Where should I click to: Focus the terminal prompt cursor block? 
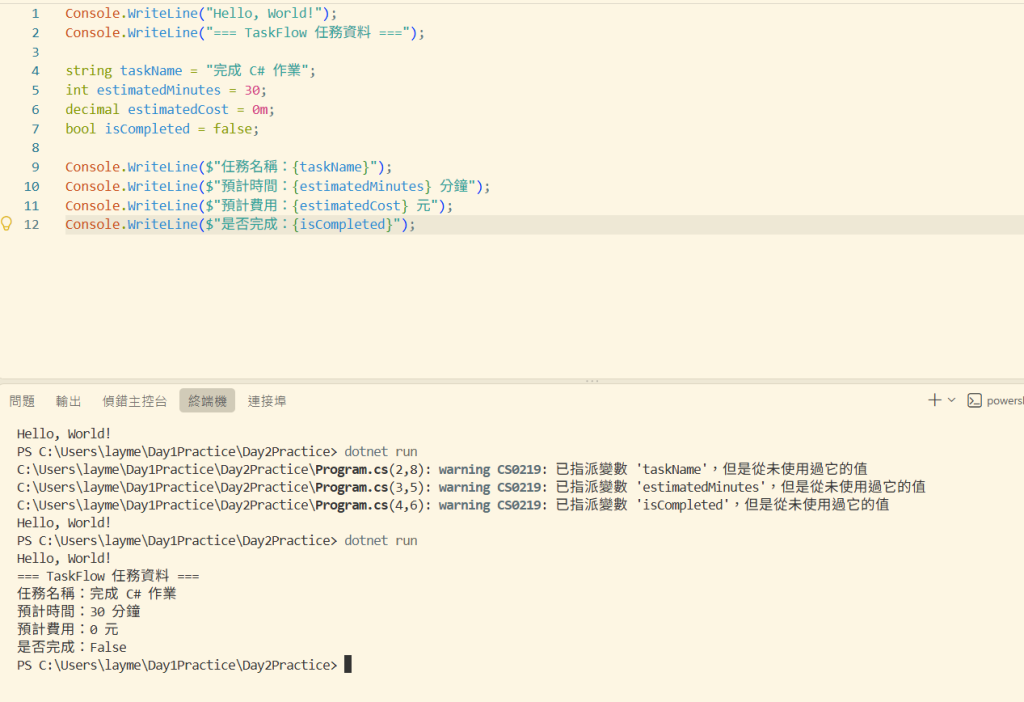(348, 664)
